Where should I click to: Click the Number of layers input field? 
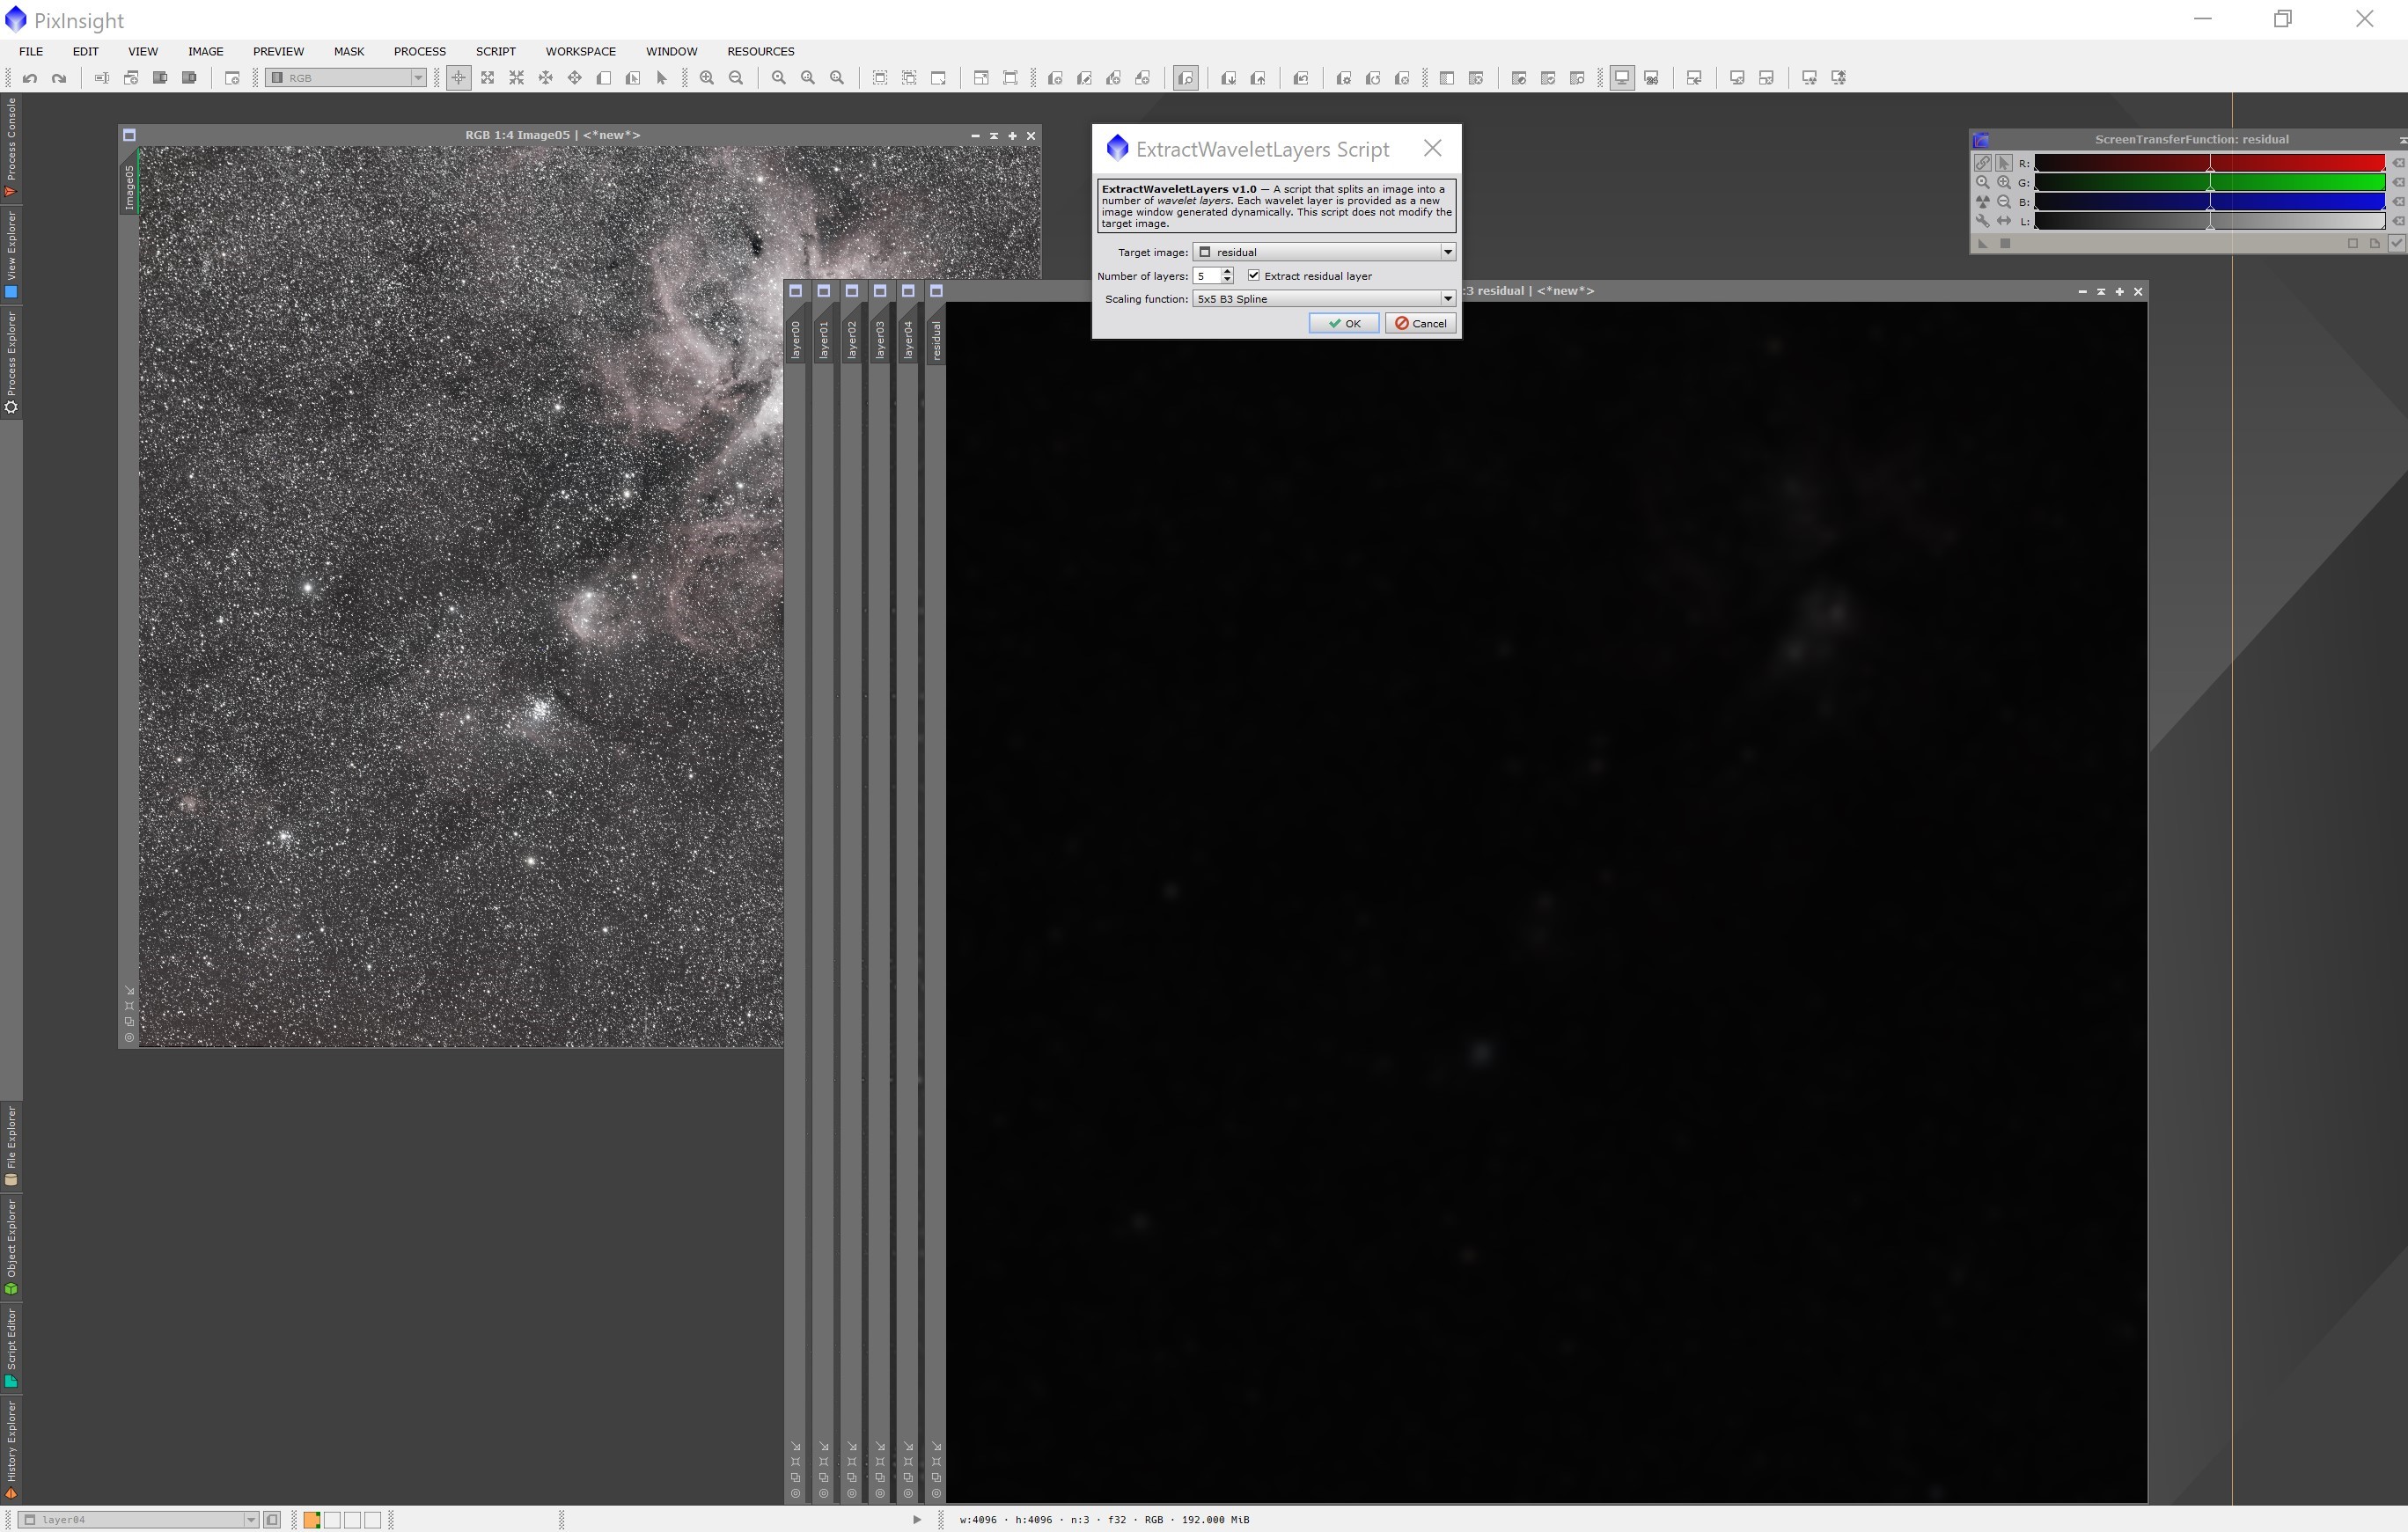(x=1206, y=276)
